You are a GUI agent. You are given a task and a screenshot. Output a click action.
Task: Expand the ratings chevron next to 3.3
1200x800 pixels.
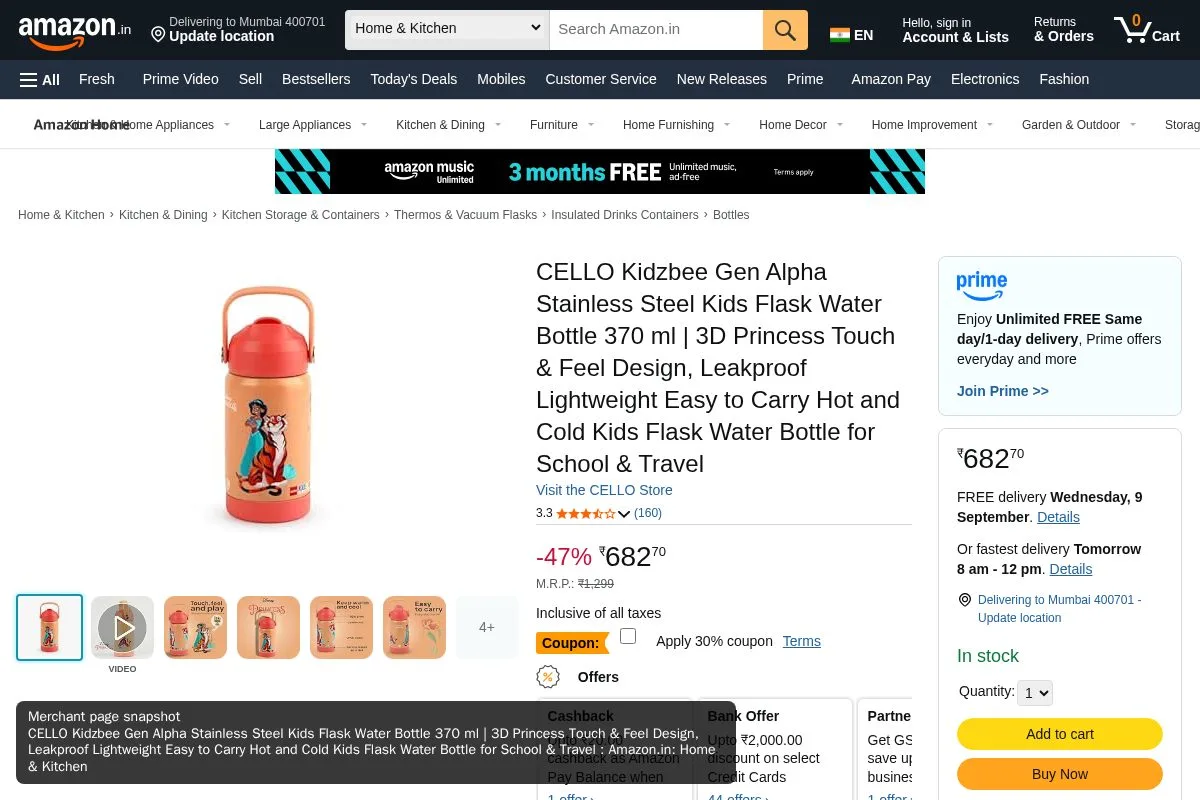(x=624, y=514)
